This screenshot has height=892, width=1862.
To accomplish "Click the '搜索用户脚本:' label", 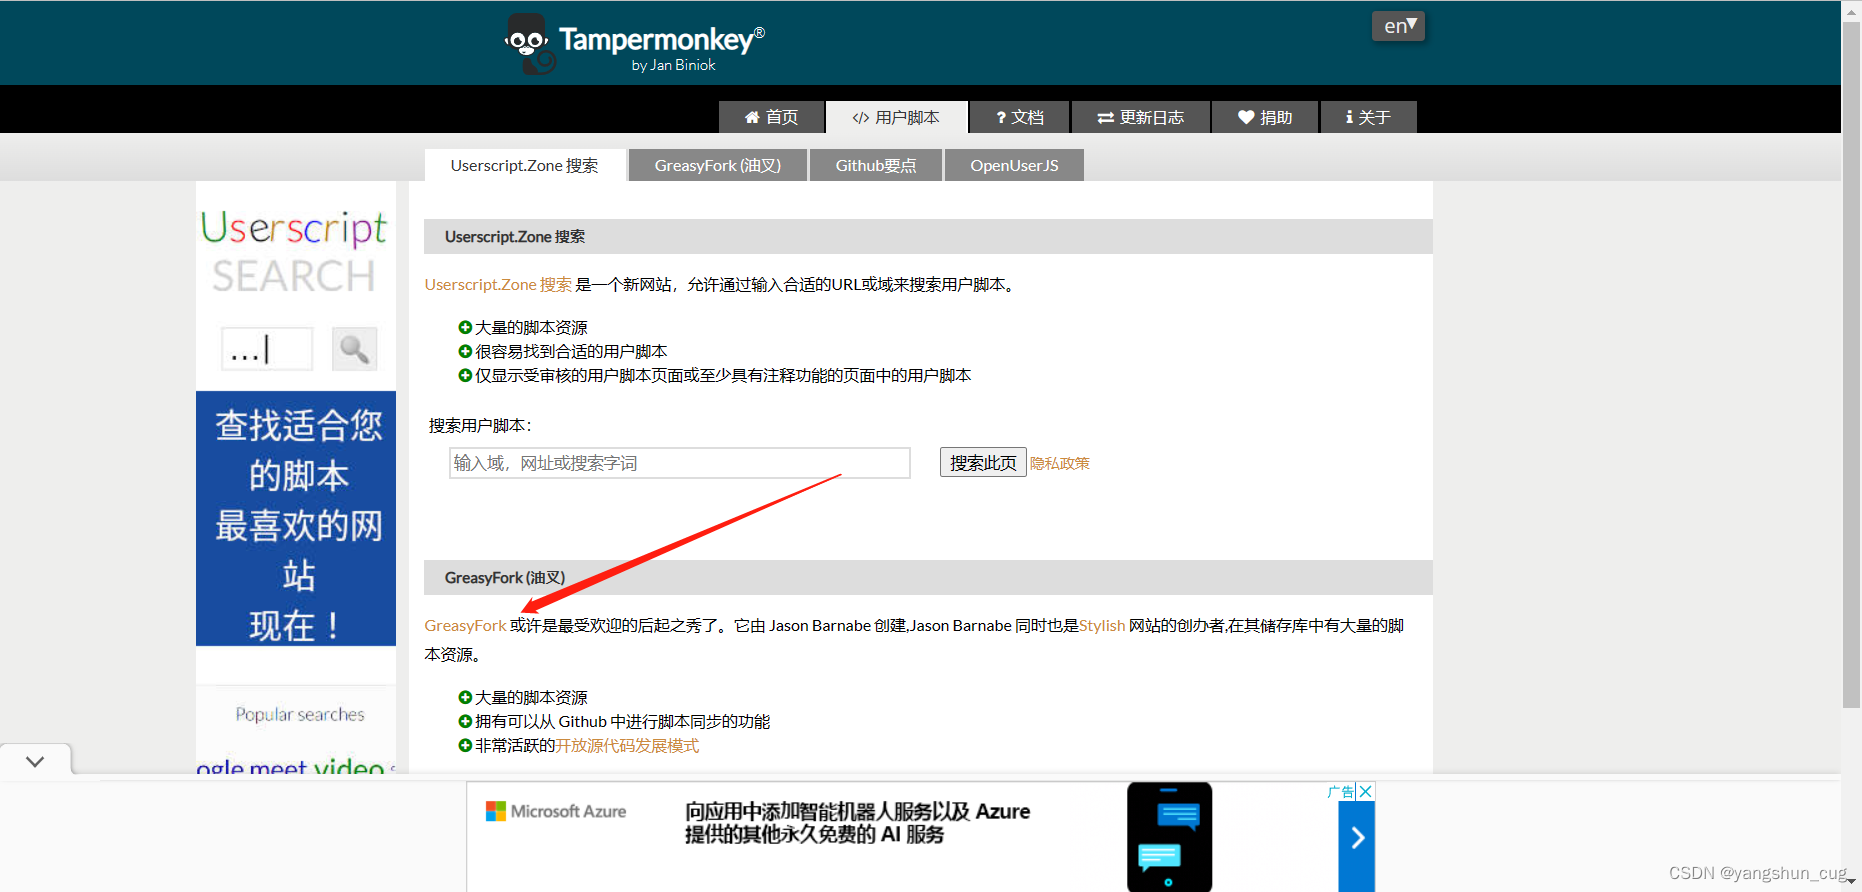I will pos(480,426).
